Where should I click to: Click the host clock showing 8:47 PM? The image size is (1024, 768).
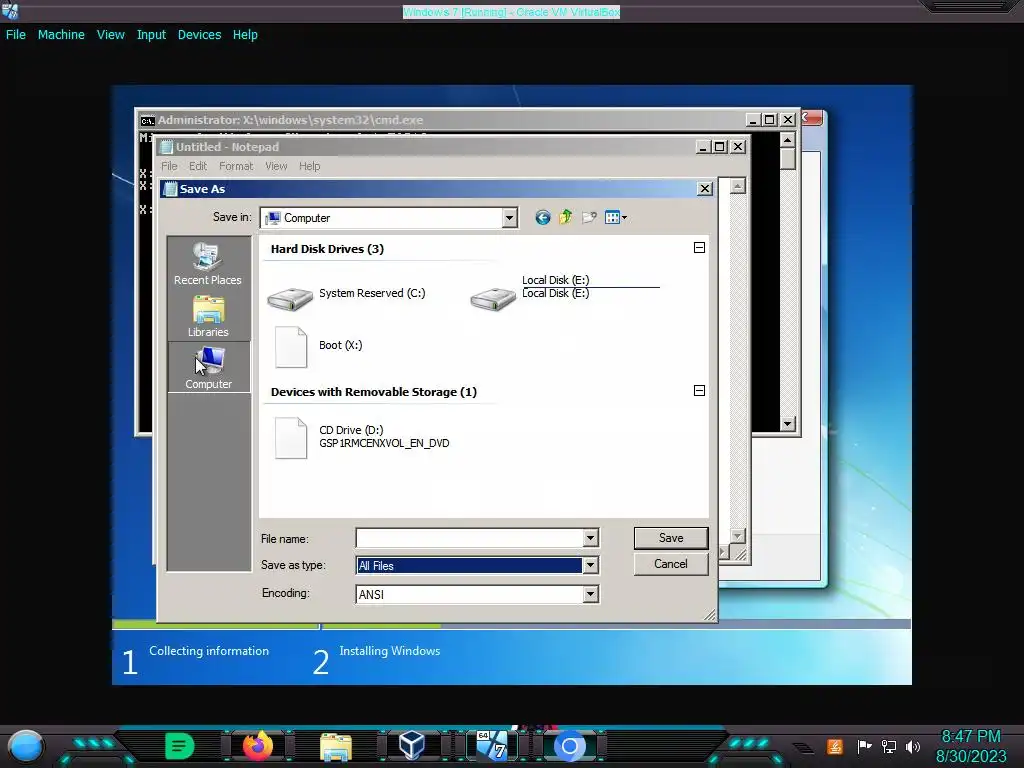970,737
